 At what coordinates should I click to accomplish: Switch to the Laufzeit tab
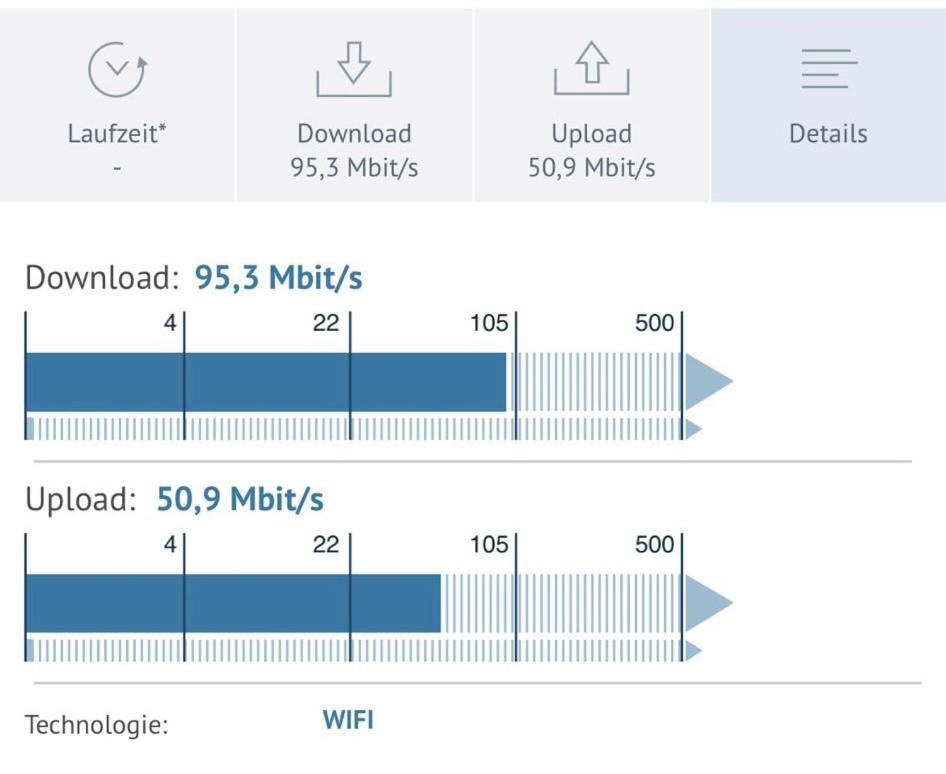pos(118,105)
